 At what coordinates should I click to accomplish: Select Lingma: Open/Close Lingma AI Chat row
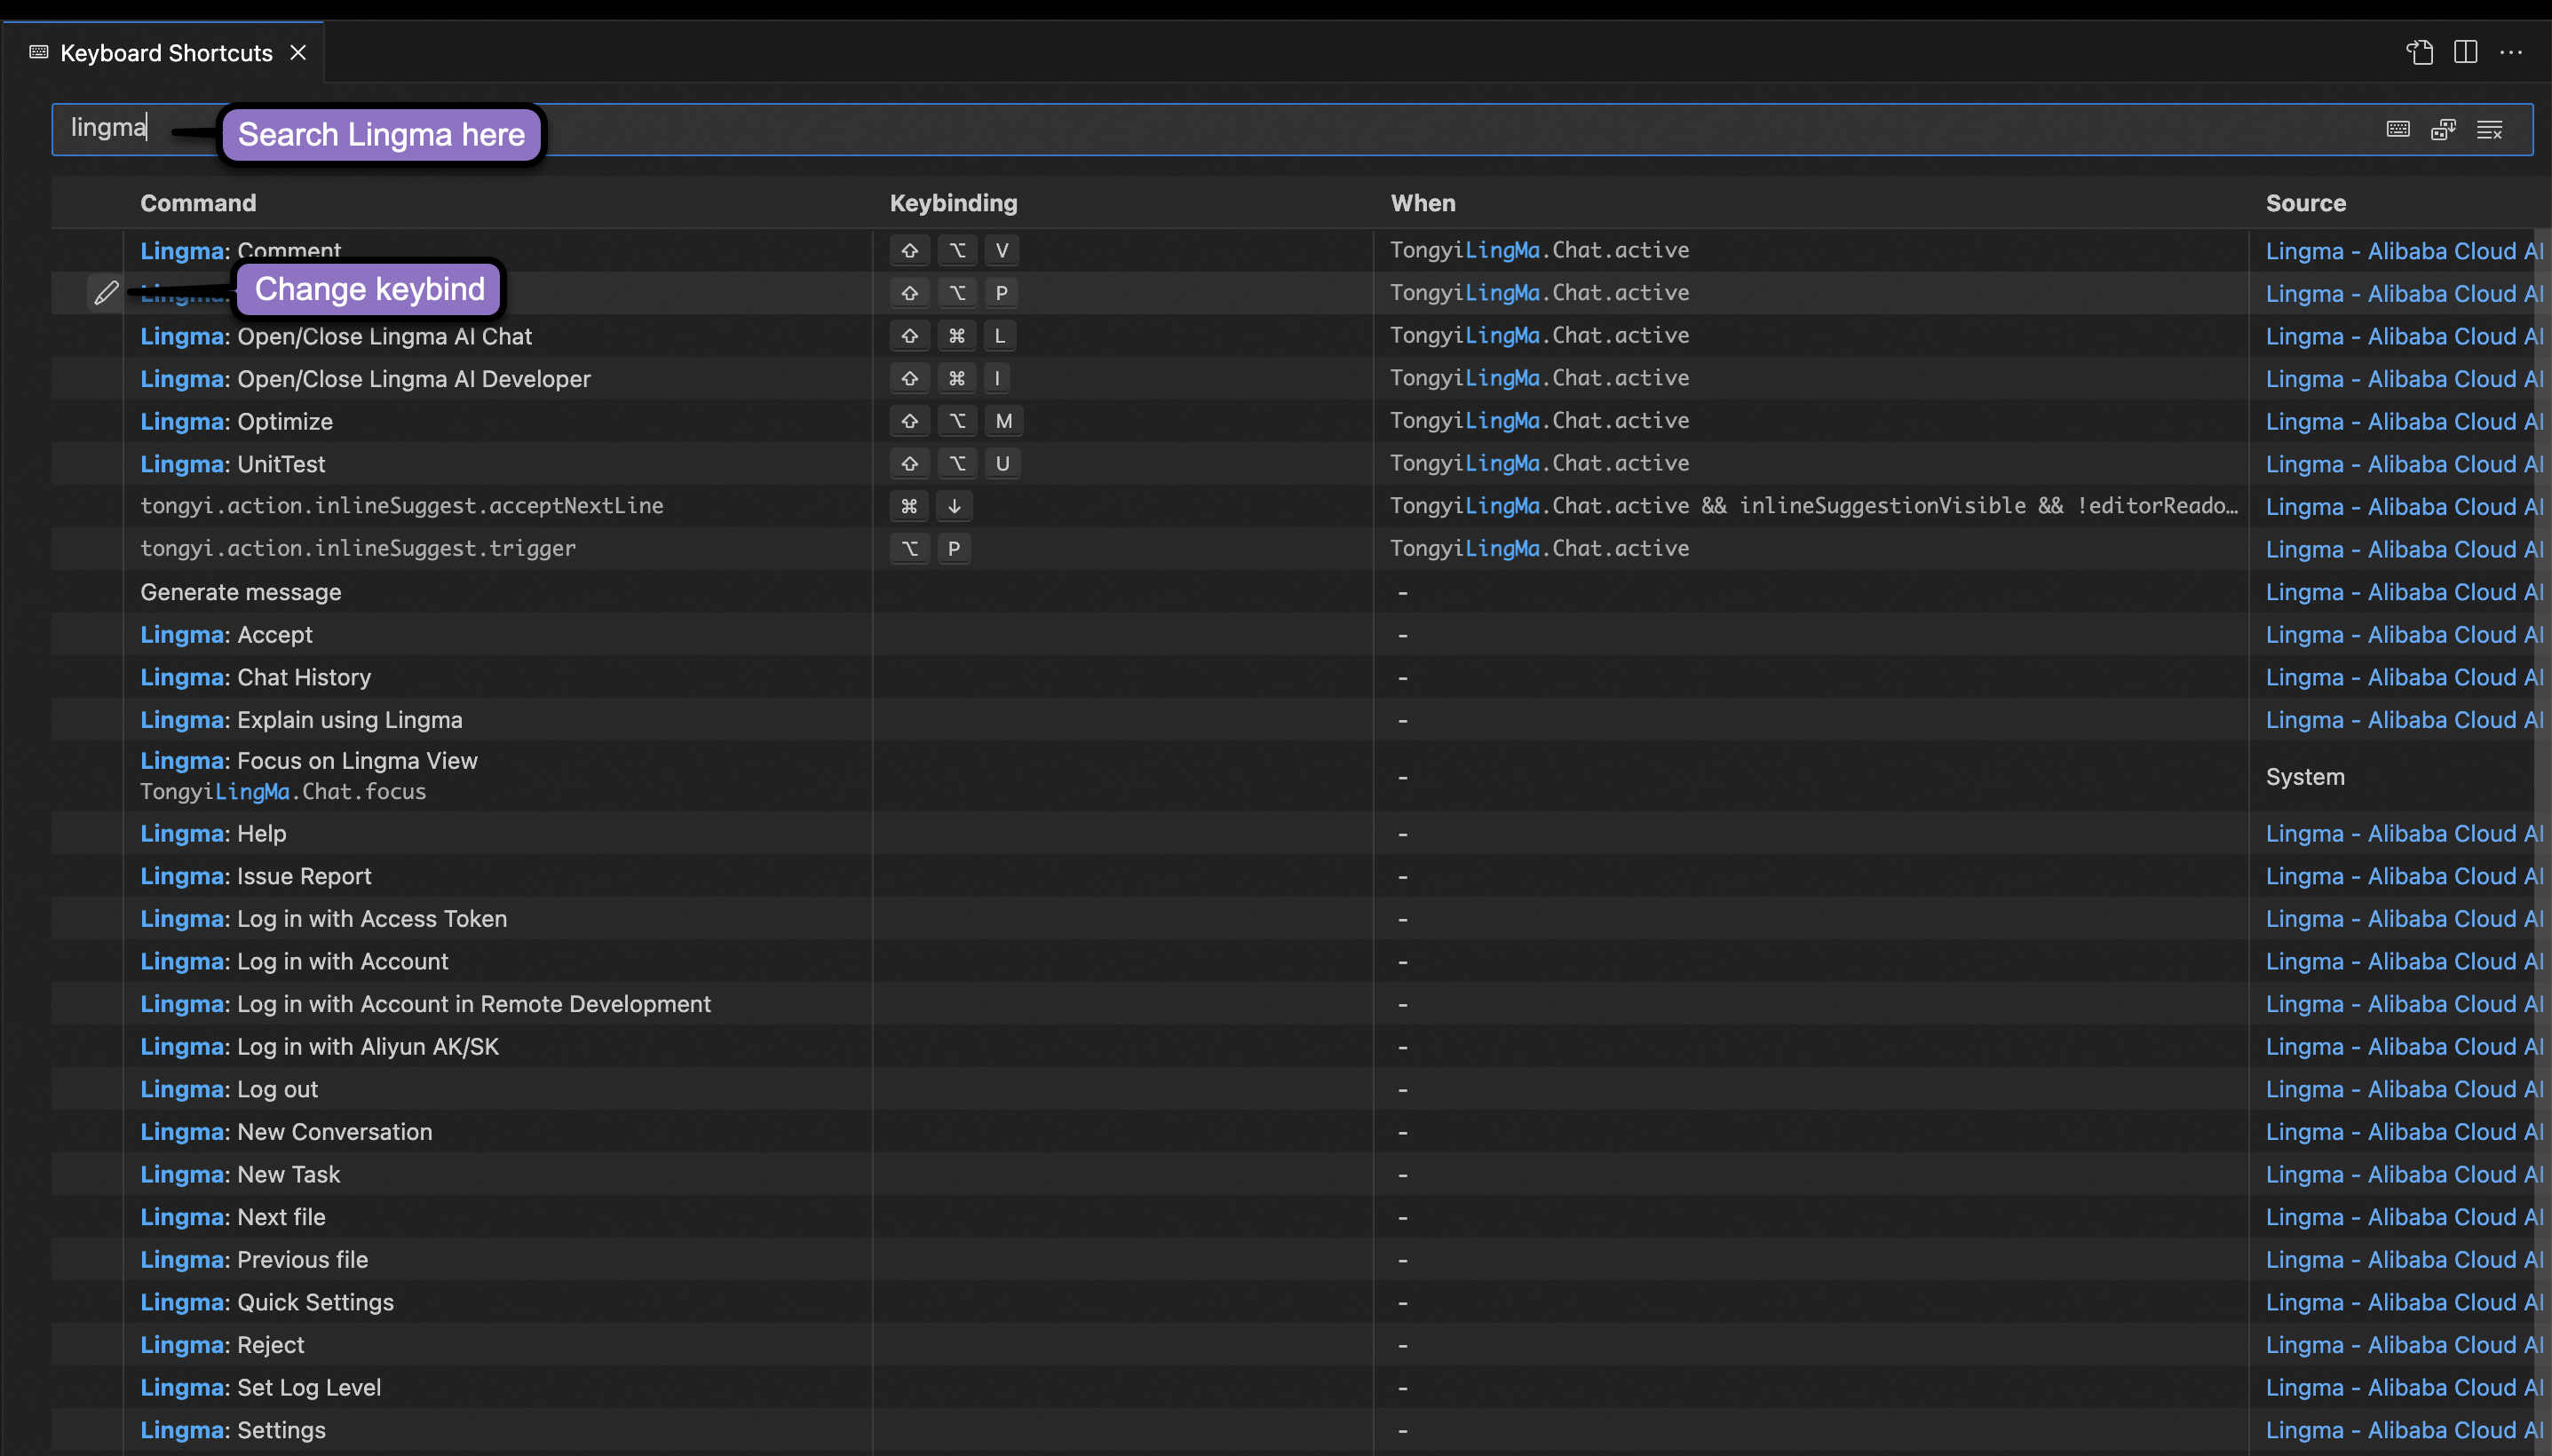(1292, 336)
